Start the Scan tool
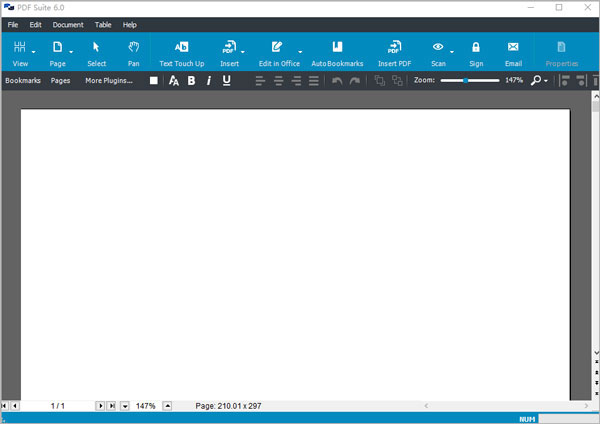600x424 pixels. pos(438,54)
